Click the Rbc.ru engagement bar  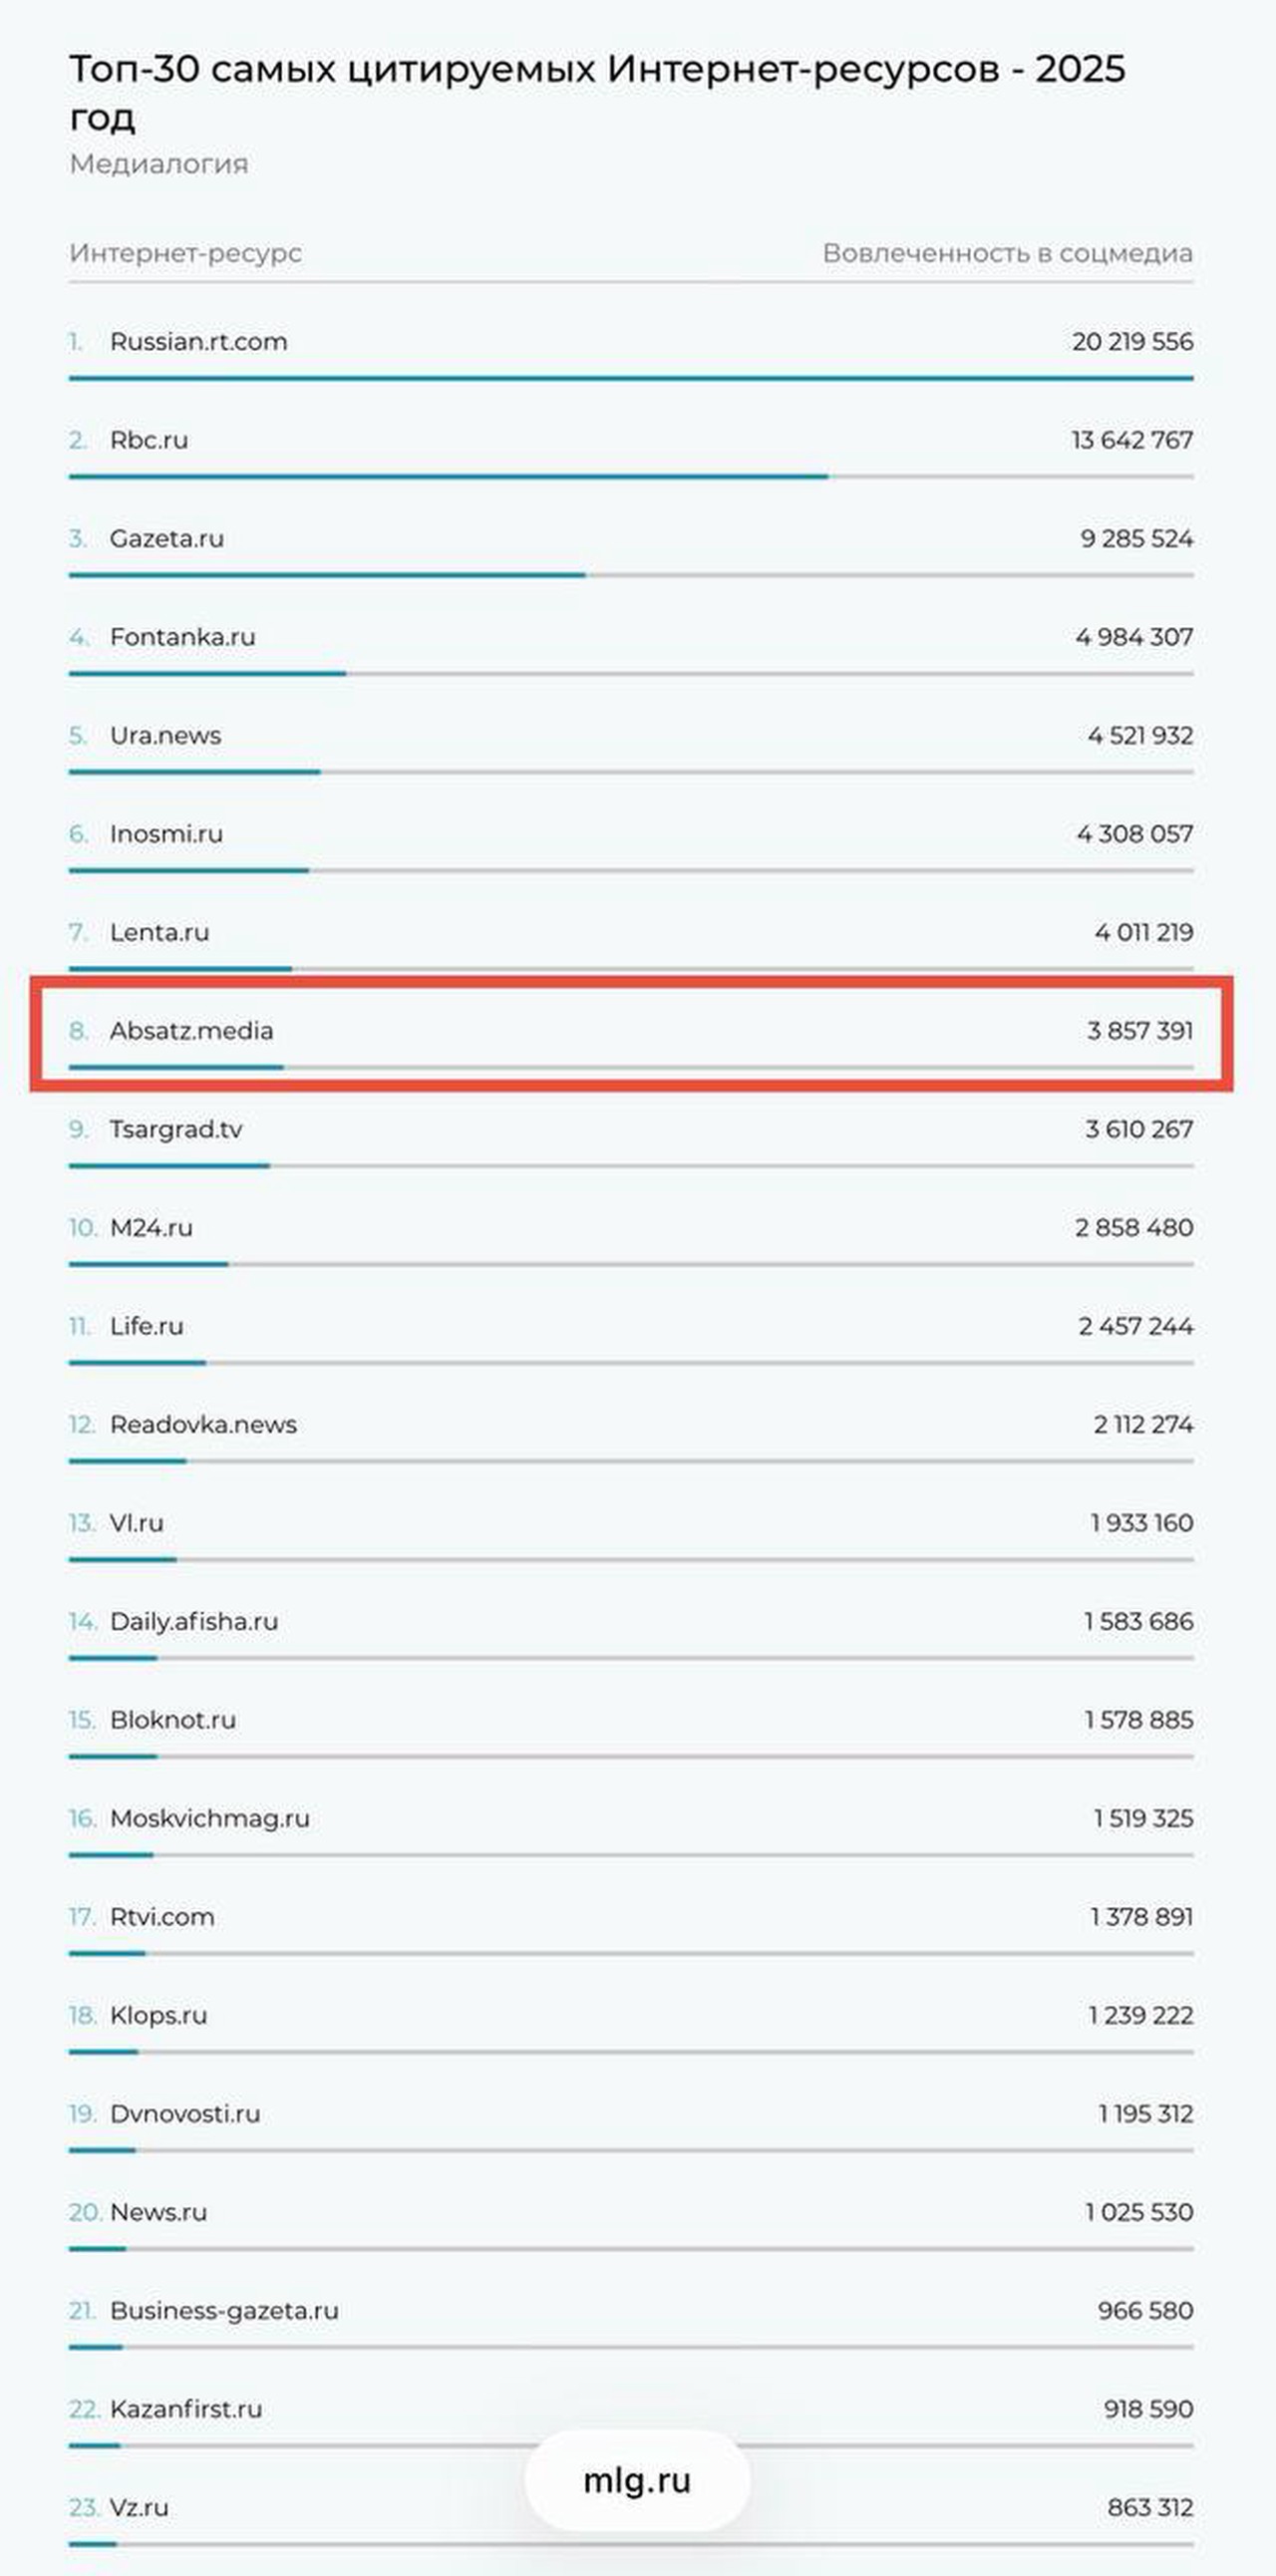(448, 477)
